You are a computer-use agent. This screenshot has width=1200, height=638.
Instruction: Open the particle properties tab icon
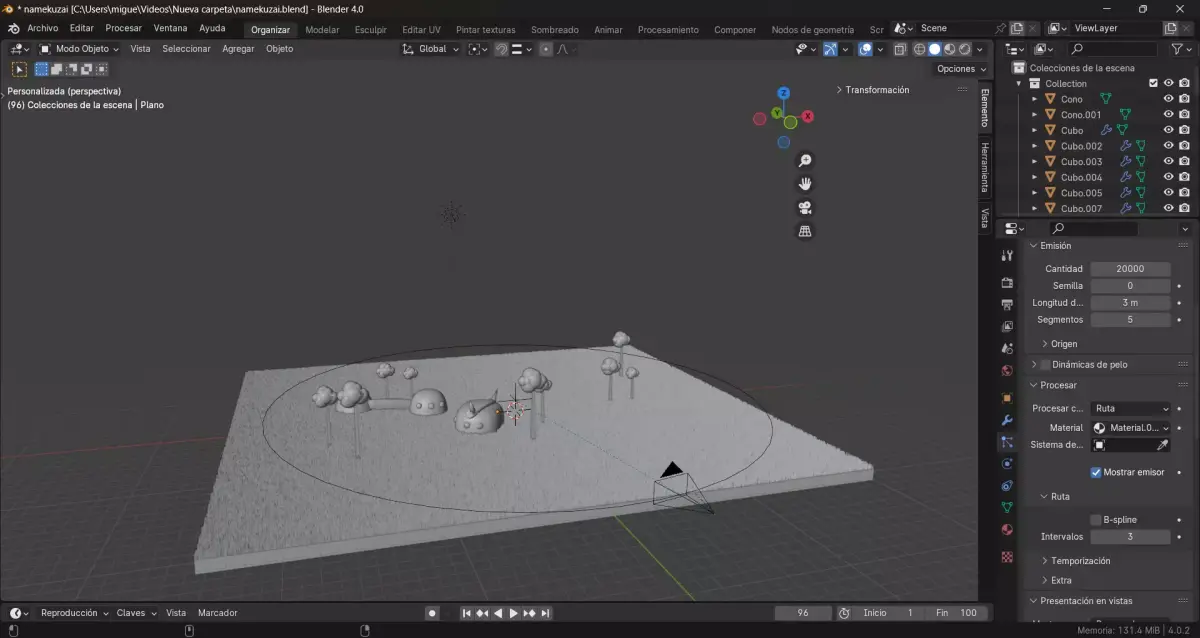coord(1007,441)
